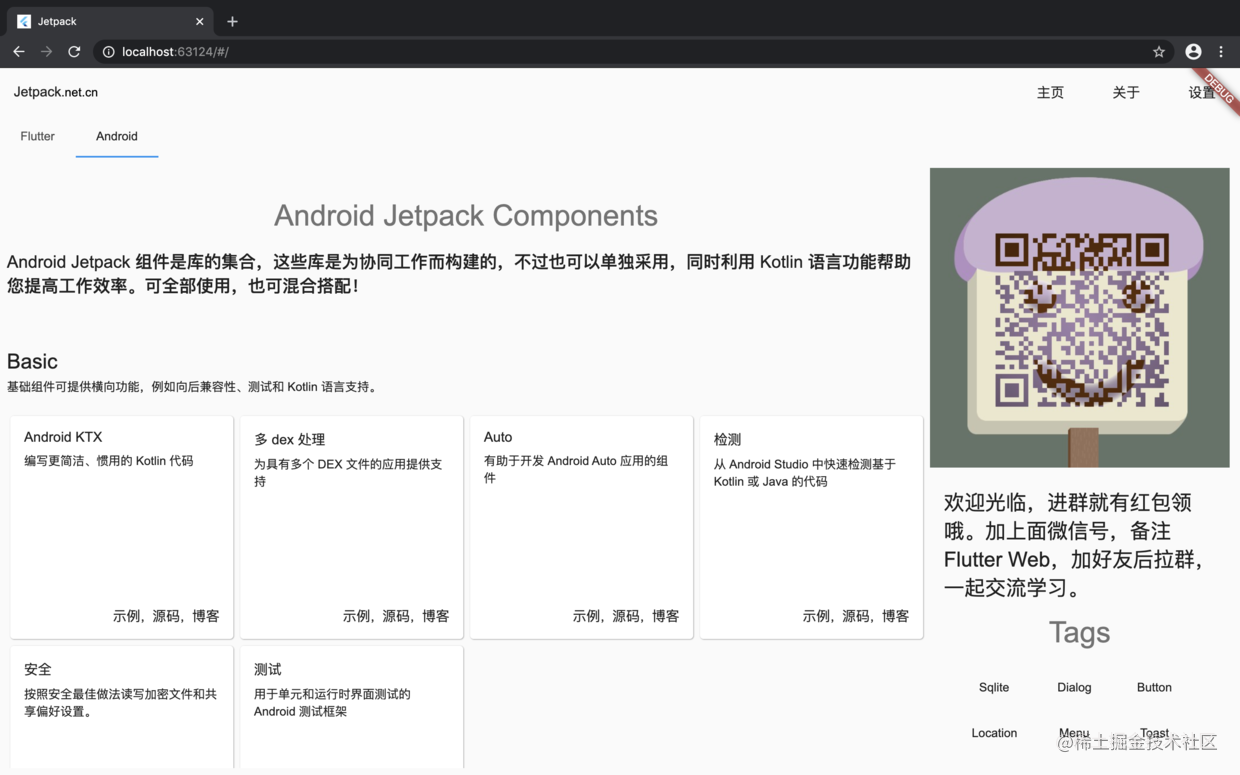Reload the page with refresh icon
Viewport: 1240px width, 775px height.
coord(74,51)
